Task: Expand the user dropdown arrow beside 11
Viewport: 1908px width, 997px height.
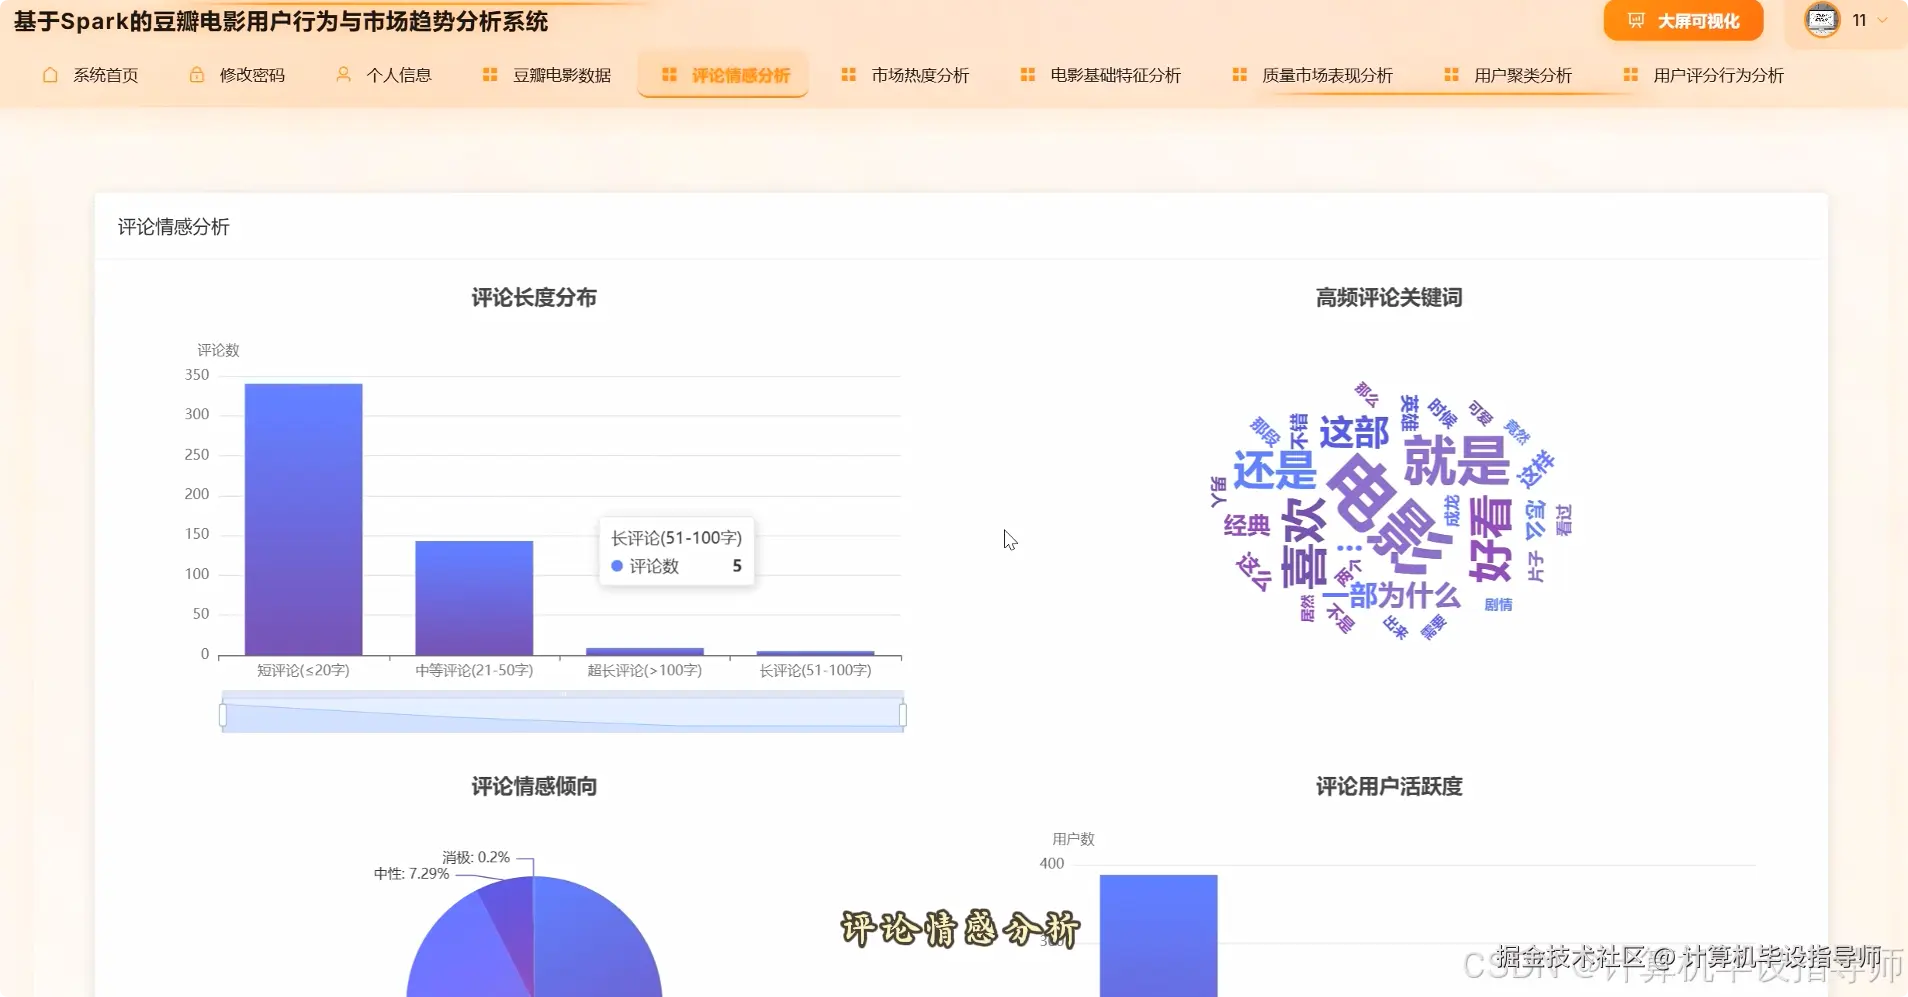Action: point(1883,20)
